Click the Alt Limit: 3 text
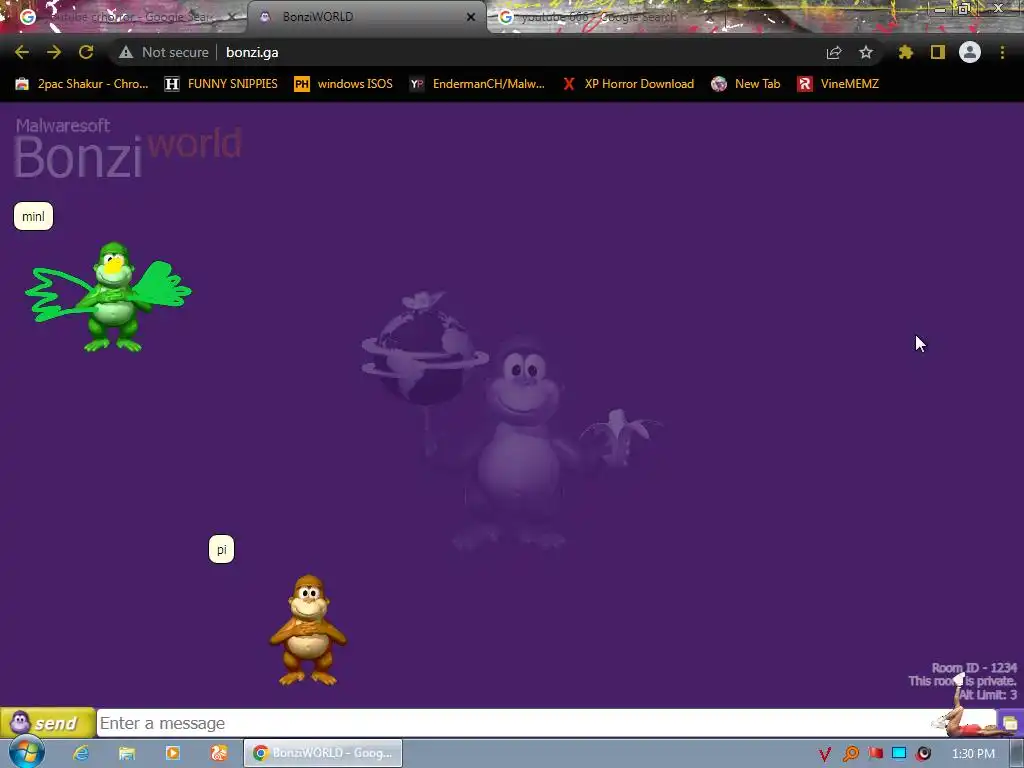 pyautogui.click(x=987, y=695)
